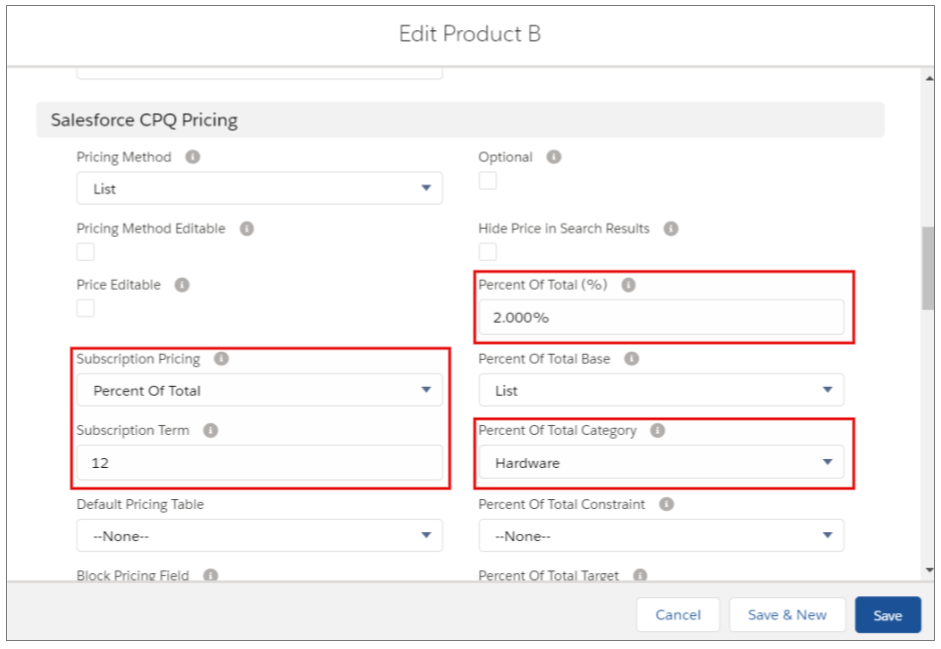
Task: Open the Percent Of Total Constraint dropdown
Action: click(661, 536)
